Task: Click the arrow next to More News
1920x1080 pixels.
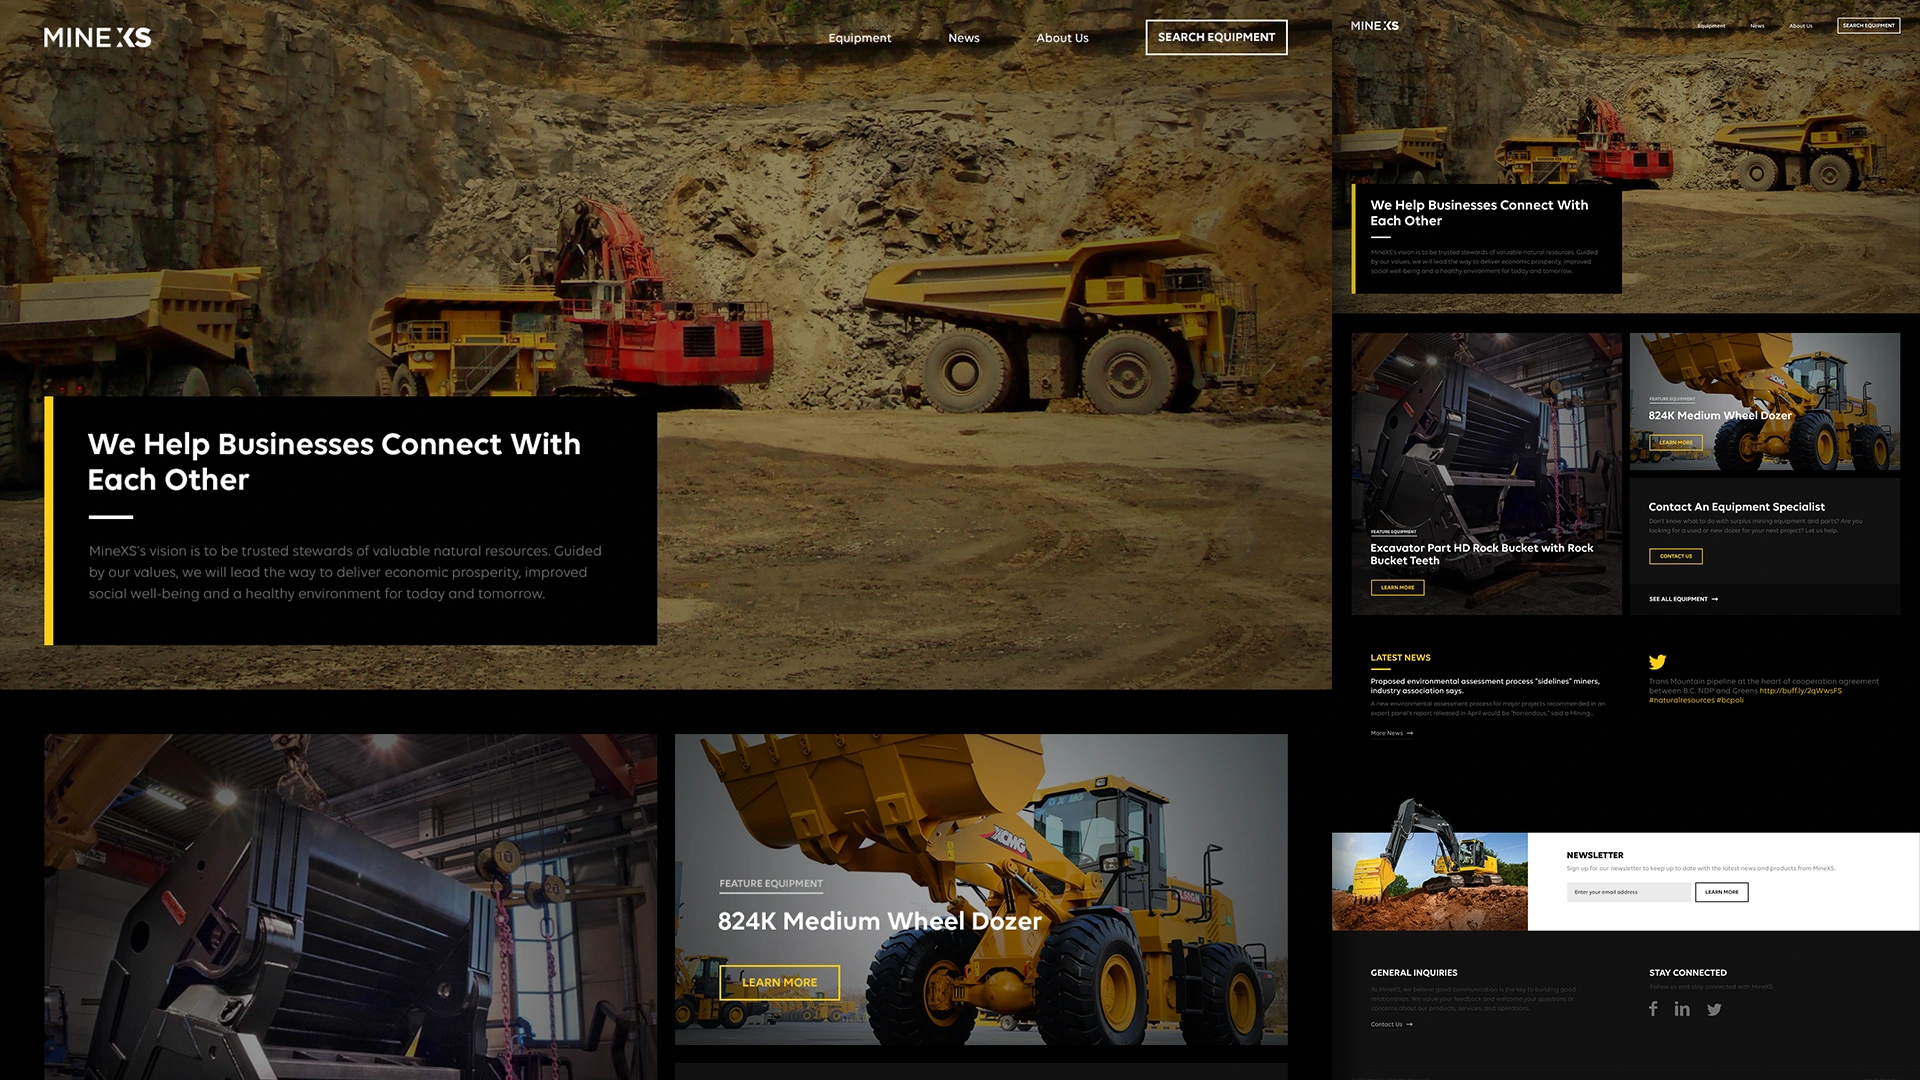Action: pyautogui.click(x=1410, y=733)
